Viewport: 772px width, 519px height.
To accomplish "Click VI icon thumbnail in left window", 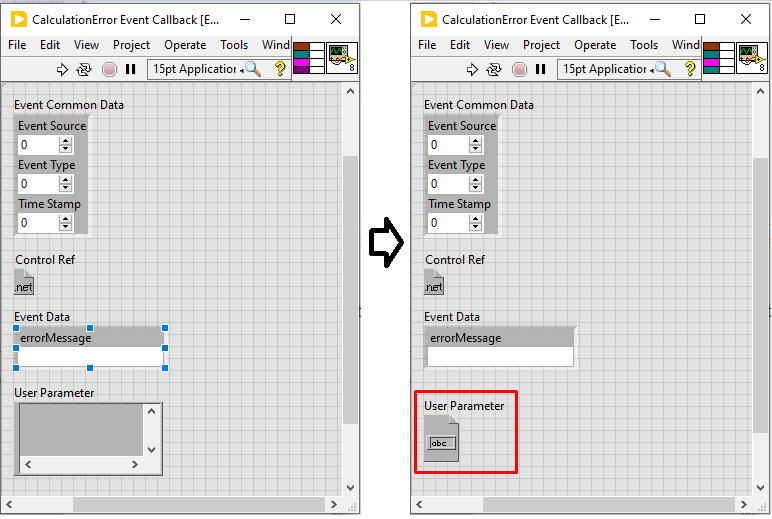I will coord(342,58).
